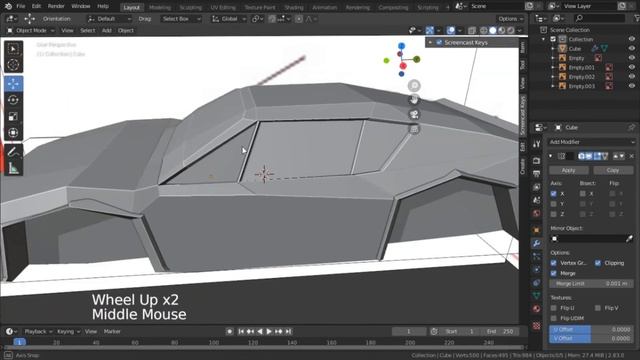Image resolution: width=640 pixels, height=360 pixels.
Task: Toggle the Axis Z checkbox
Action: [553, 214]
